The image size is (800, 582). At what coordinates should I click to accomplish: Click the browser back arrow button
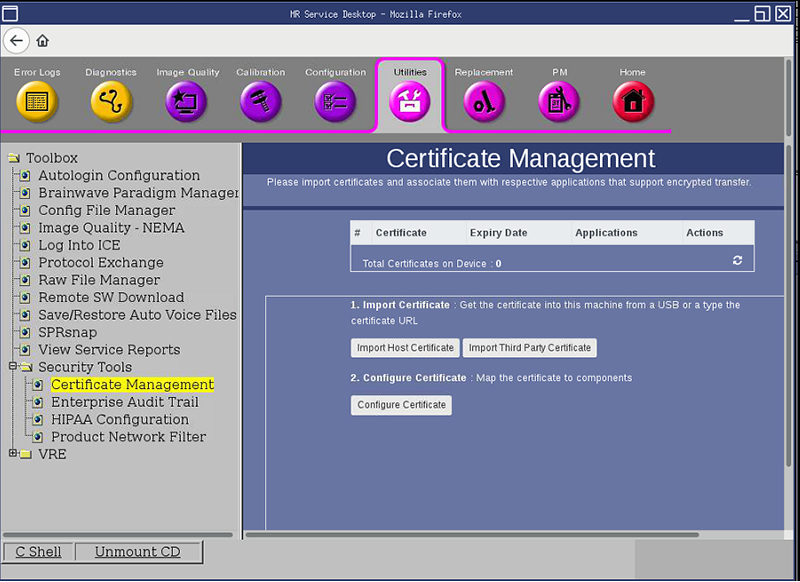pos(16,41)
